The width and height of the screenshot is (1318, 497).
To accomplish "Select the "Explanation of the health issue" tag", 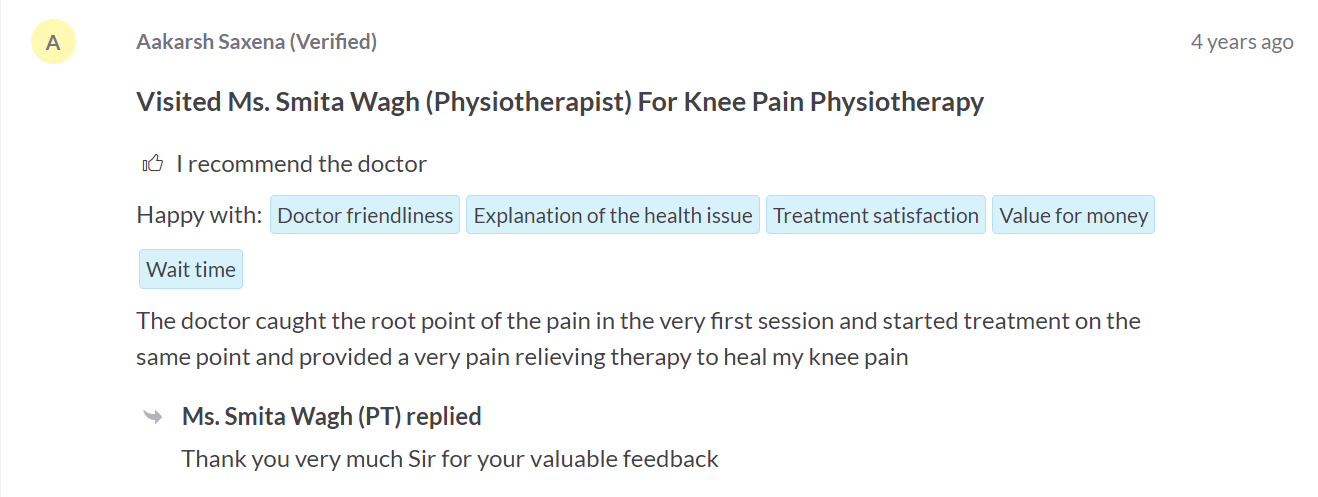I will click(x=613, y=215).
